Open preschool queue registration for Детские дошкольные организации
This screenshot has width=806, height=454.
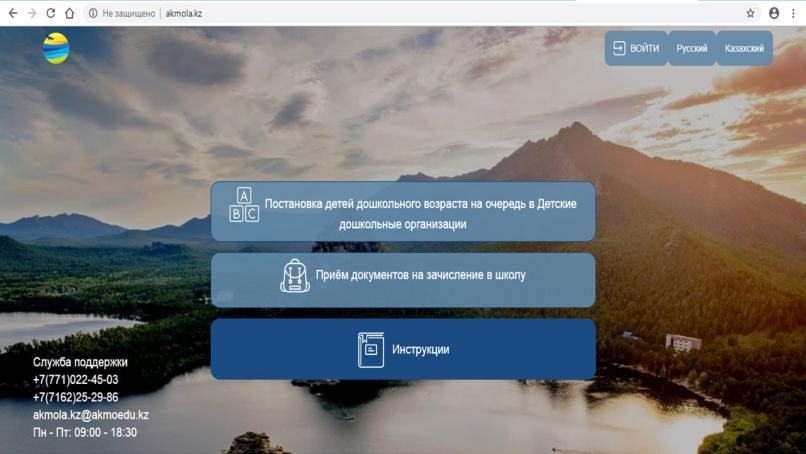[403, 211]
